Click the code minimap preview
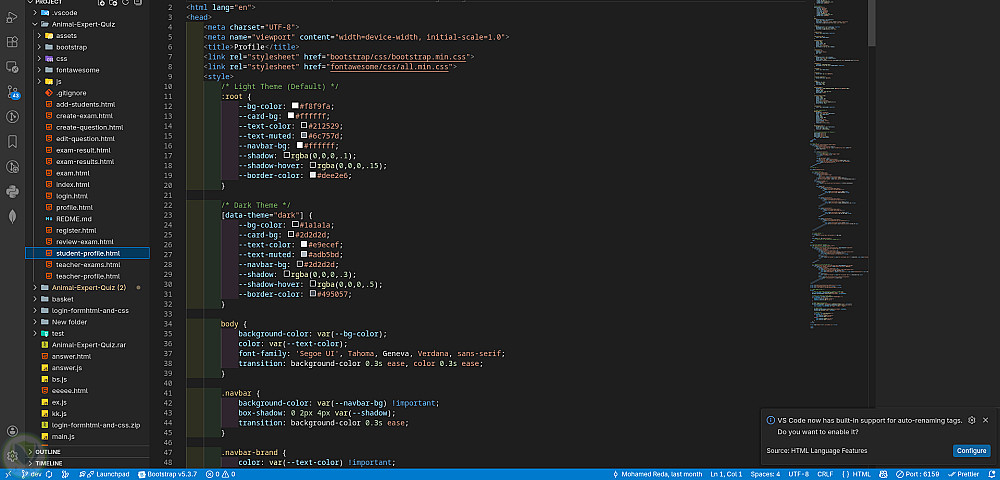The height and width of the screenshot is (480, 1000). pyautogui.click(x=839, y=166)
